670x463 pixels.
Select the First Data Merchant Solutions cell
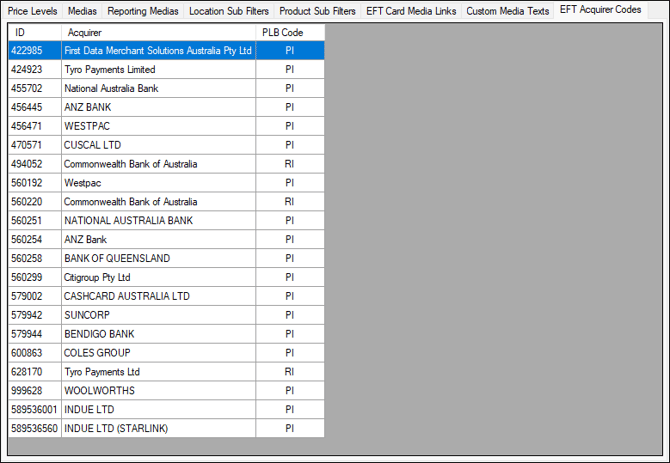[x=159, y=50]
